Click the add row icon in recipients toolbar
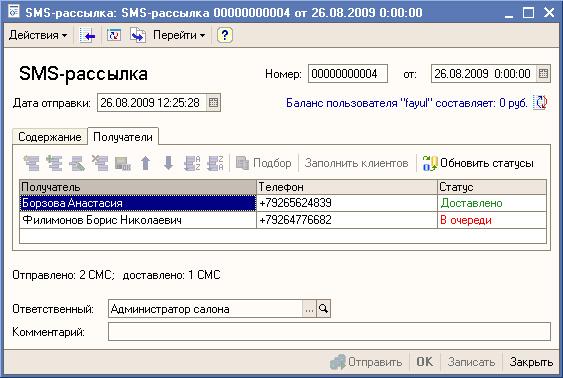Screen dimensions: 563x378 32,163
